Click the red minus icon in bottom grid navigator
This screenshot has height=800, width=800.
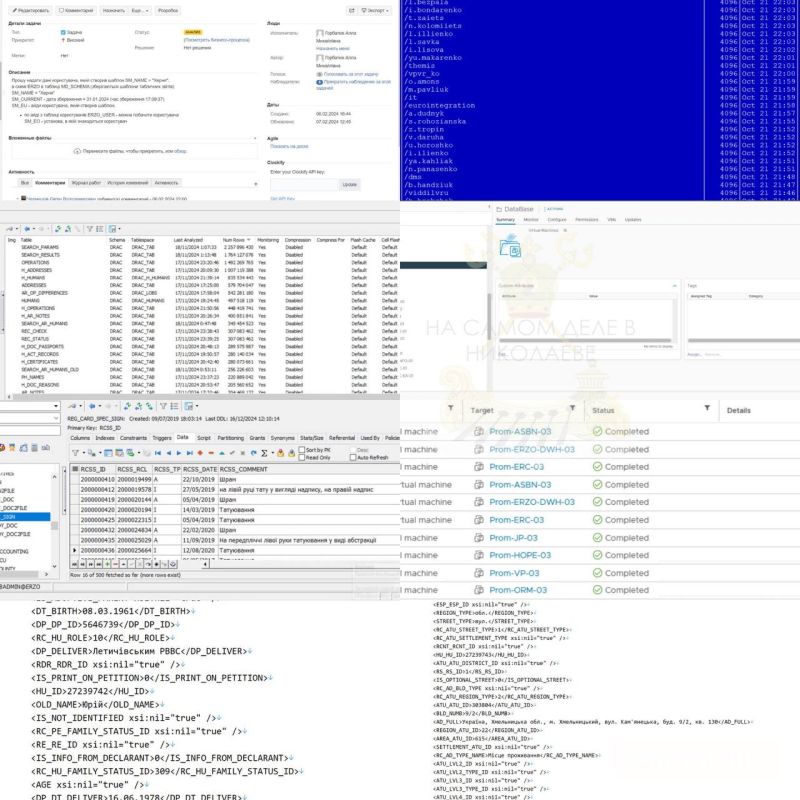point(115,564)
